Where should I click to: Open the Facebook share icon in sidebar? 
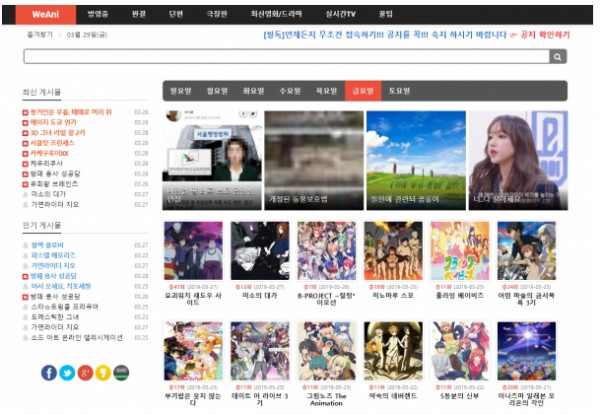click(x=49, y=373)
